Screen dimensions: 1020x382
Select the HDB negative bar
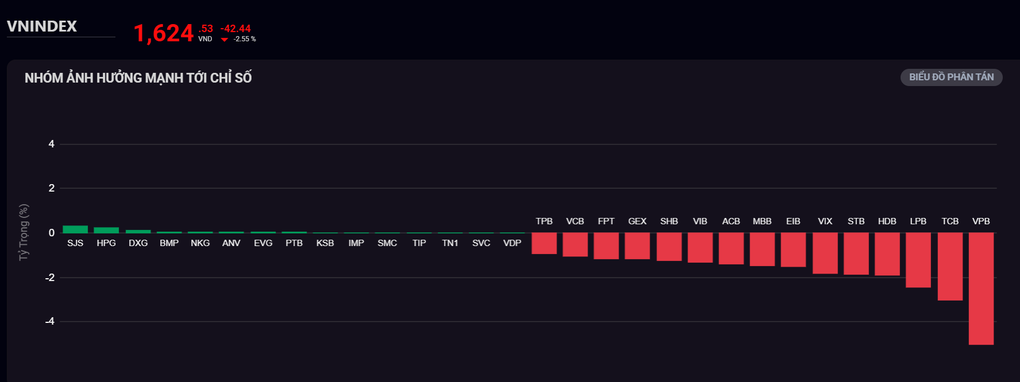[x=887, y=254]
